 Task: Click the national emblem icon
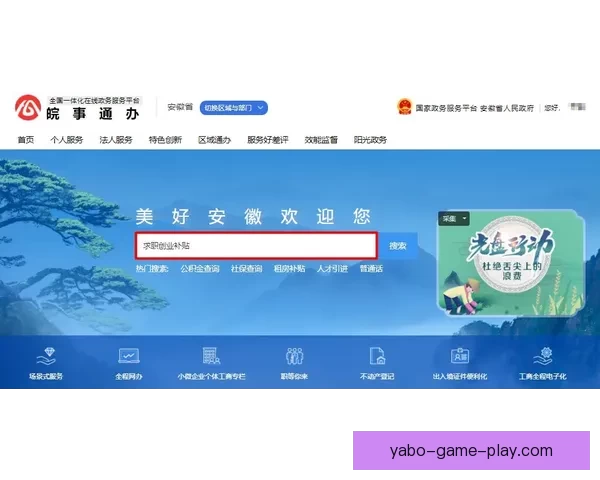coord(404,107)
